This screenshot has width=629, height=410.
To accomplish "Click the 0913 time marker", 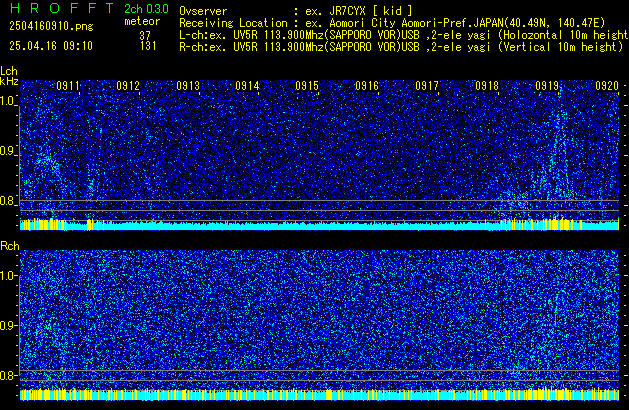I will tap(188, 86).
